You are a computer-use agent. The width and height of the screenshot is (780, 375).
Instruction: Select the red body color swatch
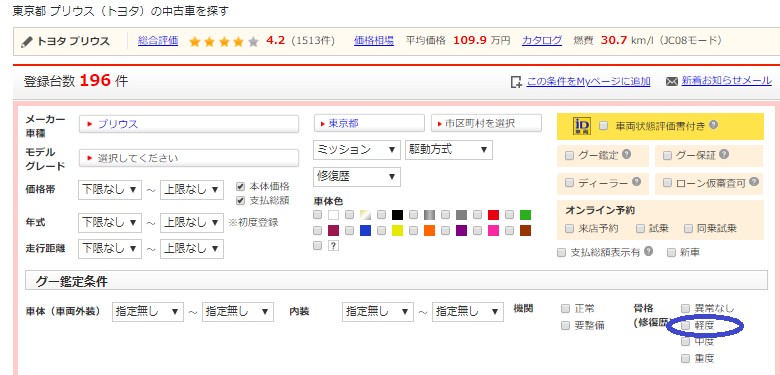pyautogui.click(x=493, y=215)
